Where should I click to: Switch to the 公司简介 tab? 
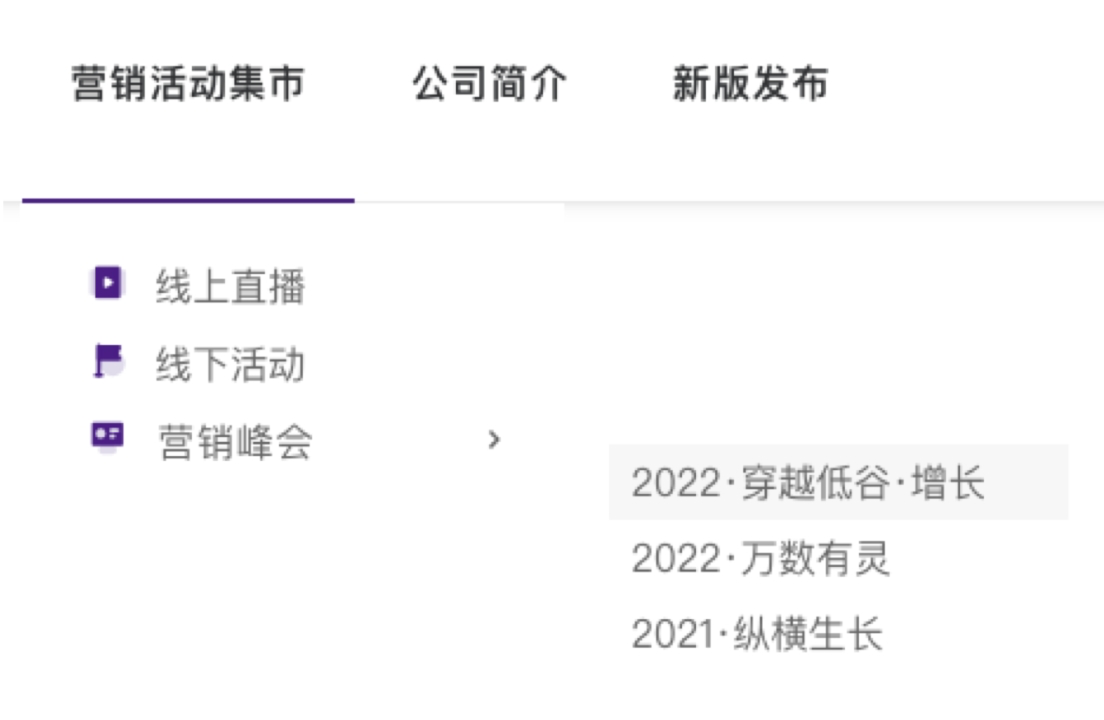(490, 84)
